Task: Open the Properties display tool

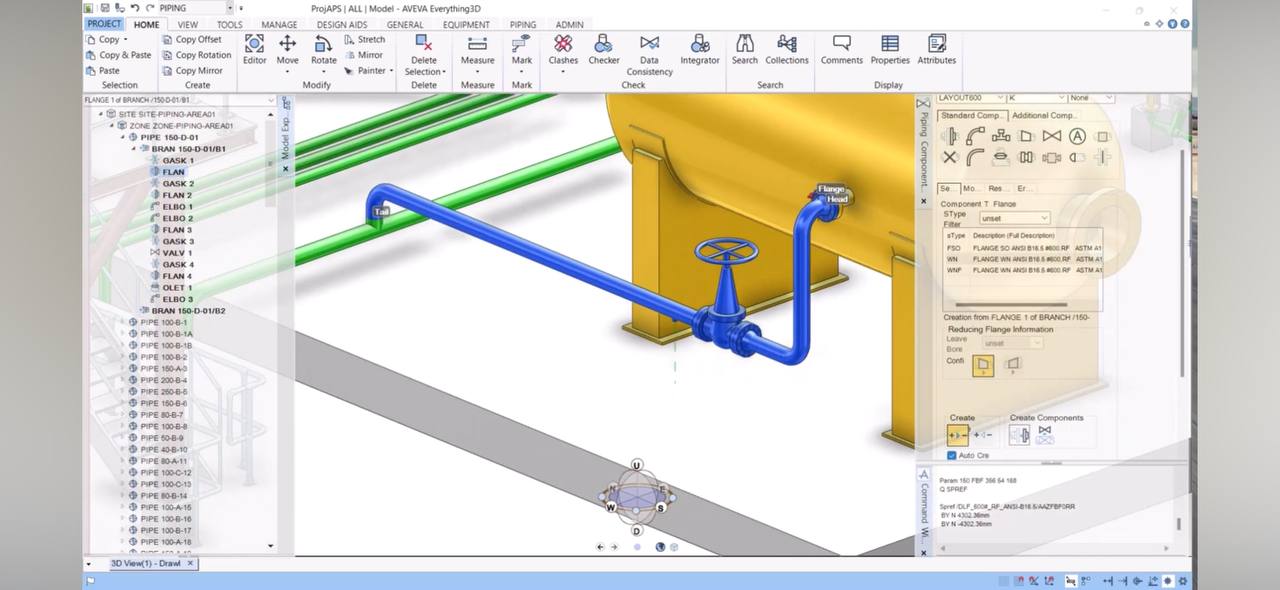Action: (890, 50)
